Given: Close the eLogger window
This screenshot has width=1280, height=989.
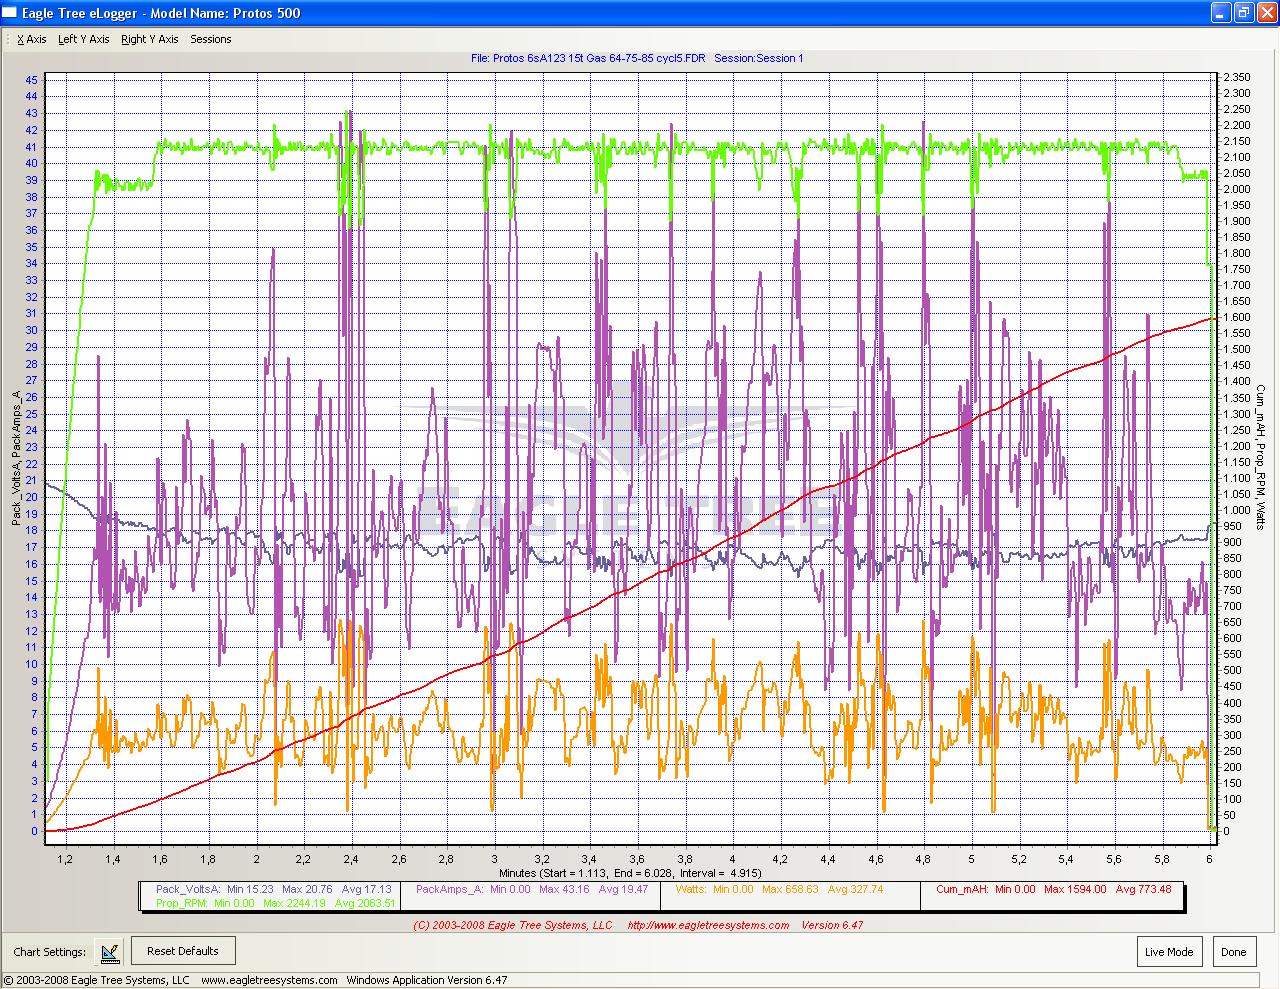Looking at the screenshot, I should pos(1265,13).
